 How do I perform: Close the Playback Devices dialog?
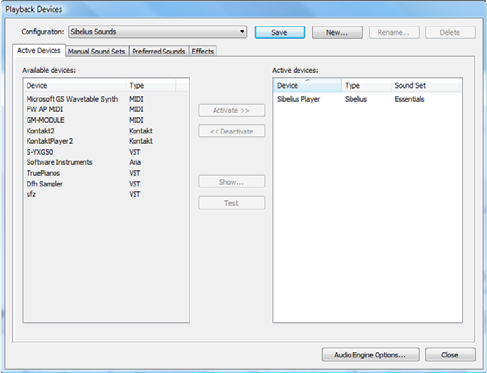pos(450,355)
